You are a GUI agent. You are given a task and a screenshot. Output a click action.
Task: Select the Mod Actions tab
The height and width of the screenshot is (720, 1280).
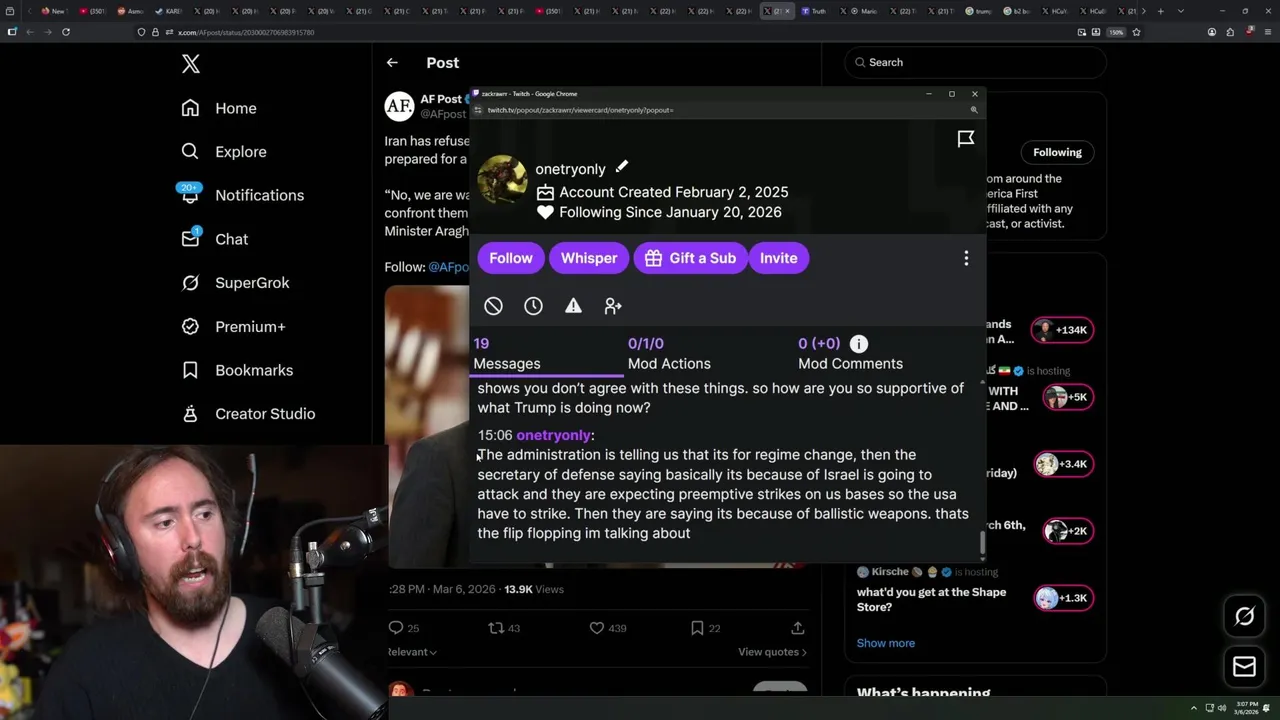tap(669, 354)
